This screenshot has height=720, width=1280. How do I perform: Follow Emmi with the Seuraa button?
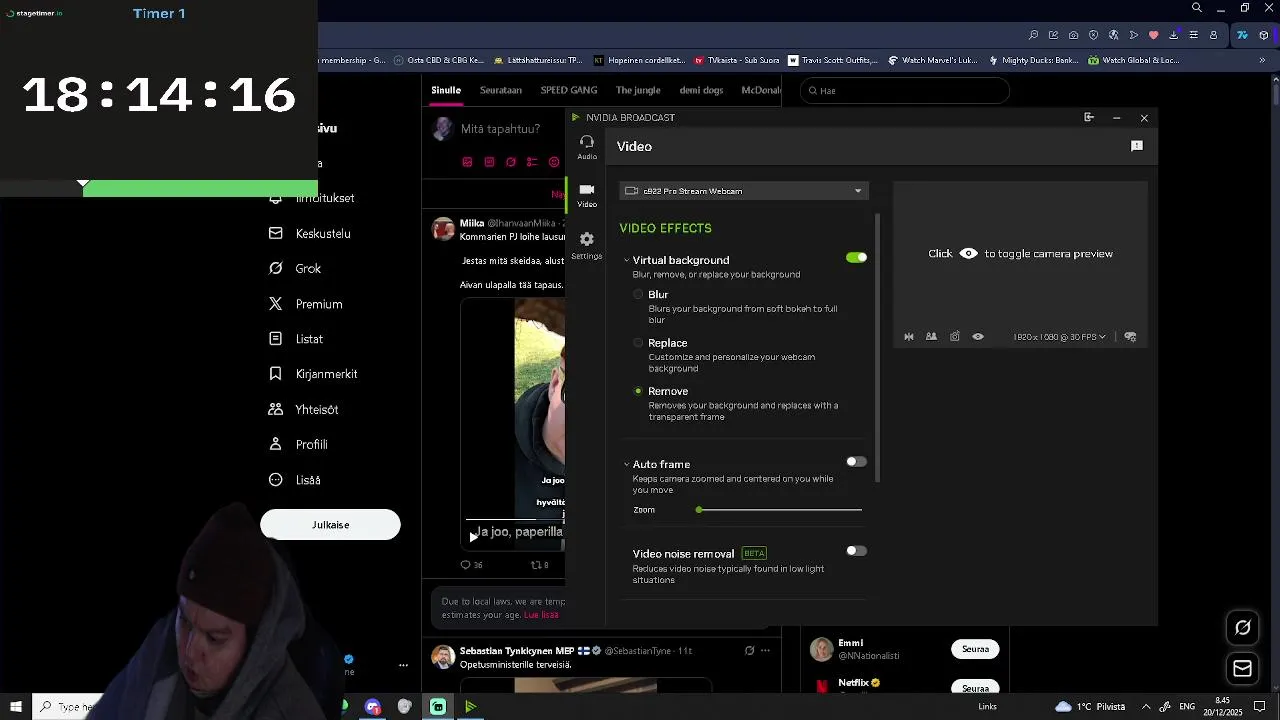[x=975, y=649]
